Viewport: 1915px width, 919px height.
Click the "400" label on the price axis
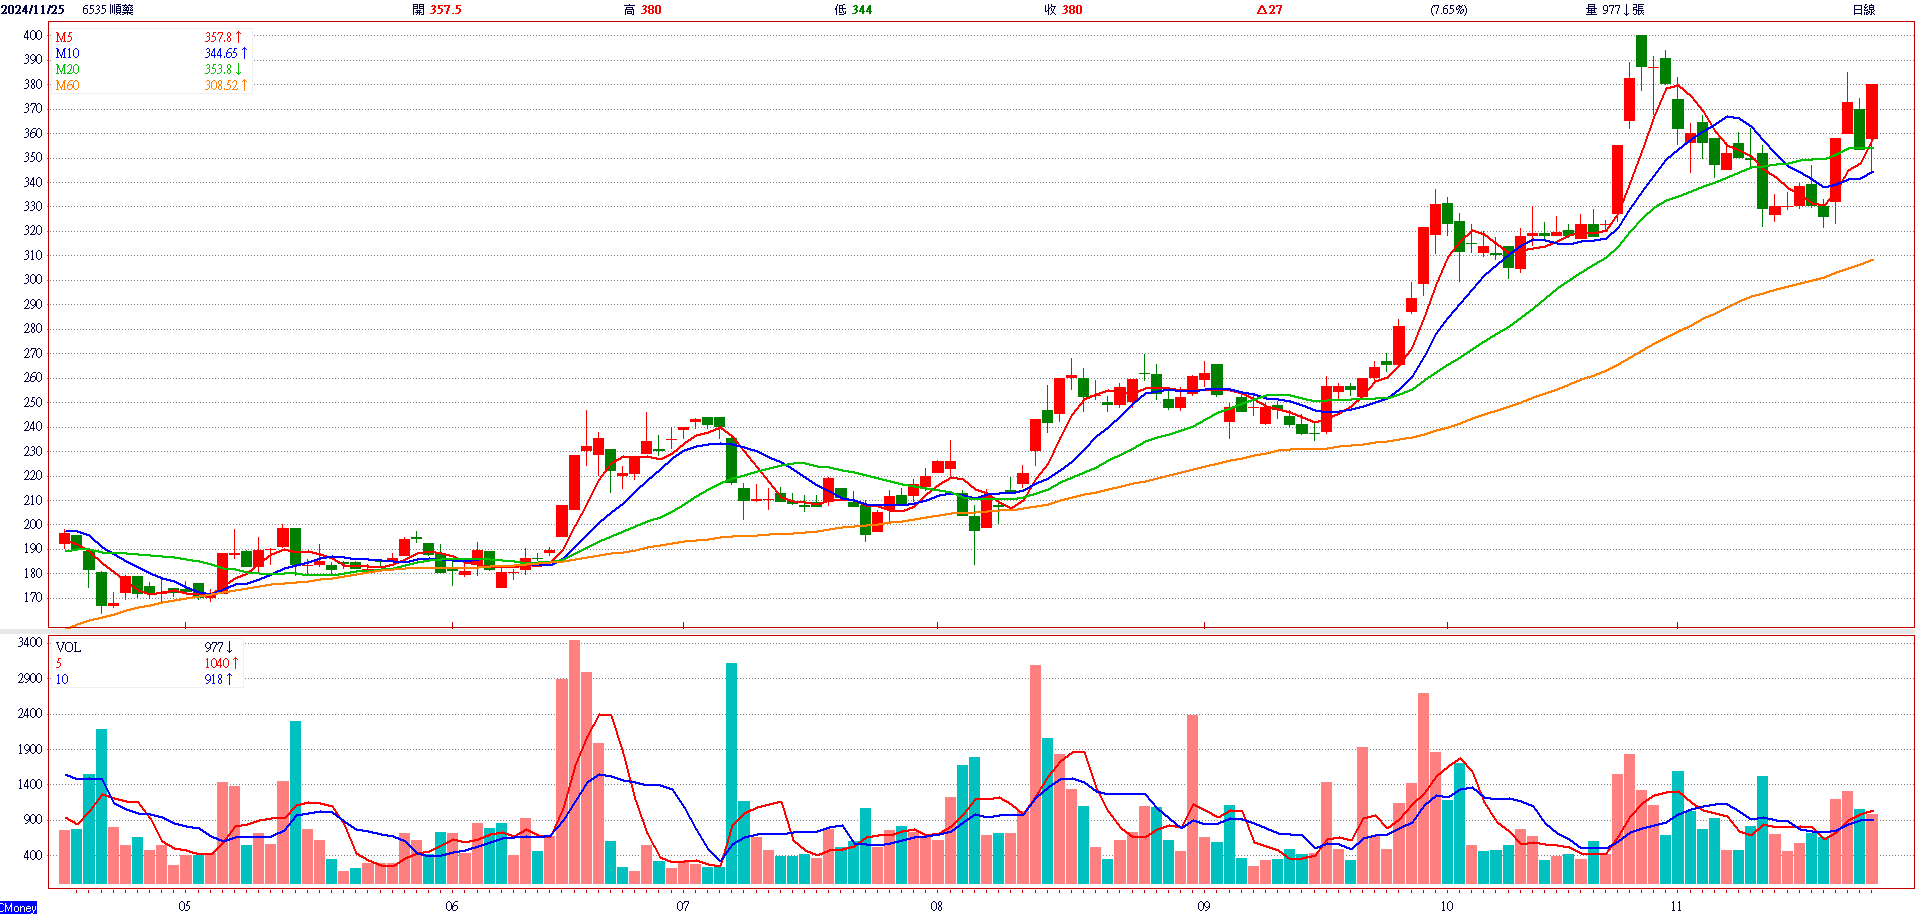tap(33, 35)
